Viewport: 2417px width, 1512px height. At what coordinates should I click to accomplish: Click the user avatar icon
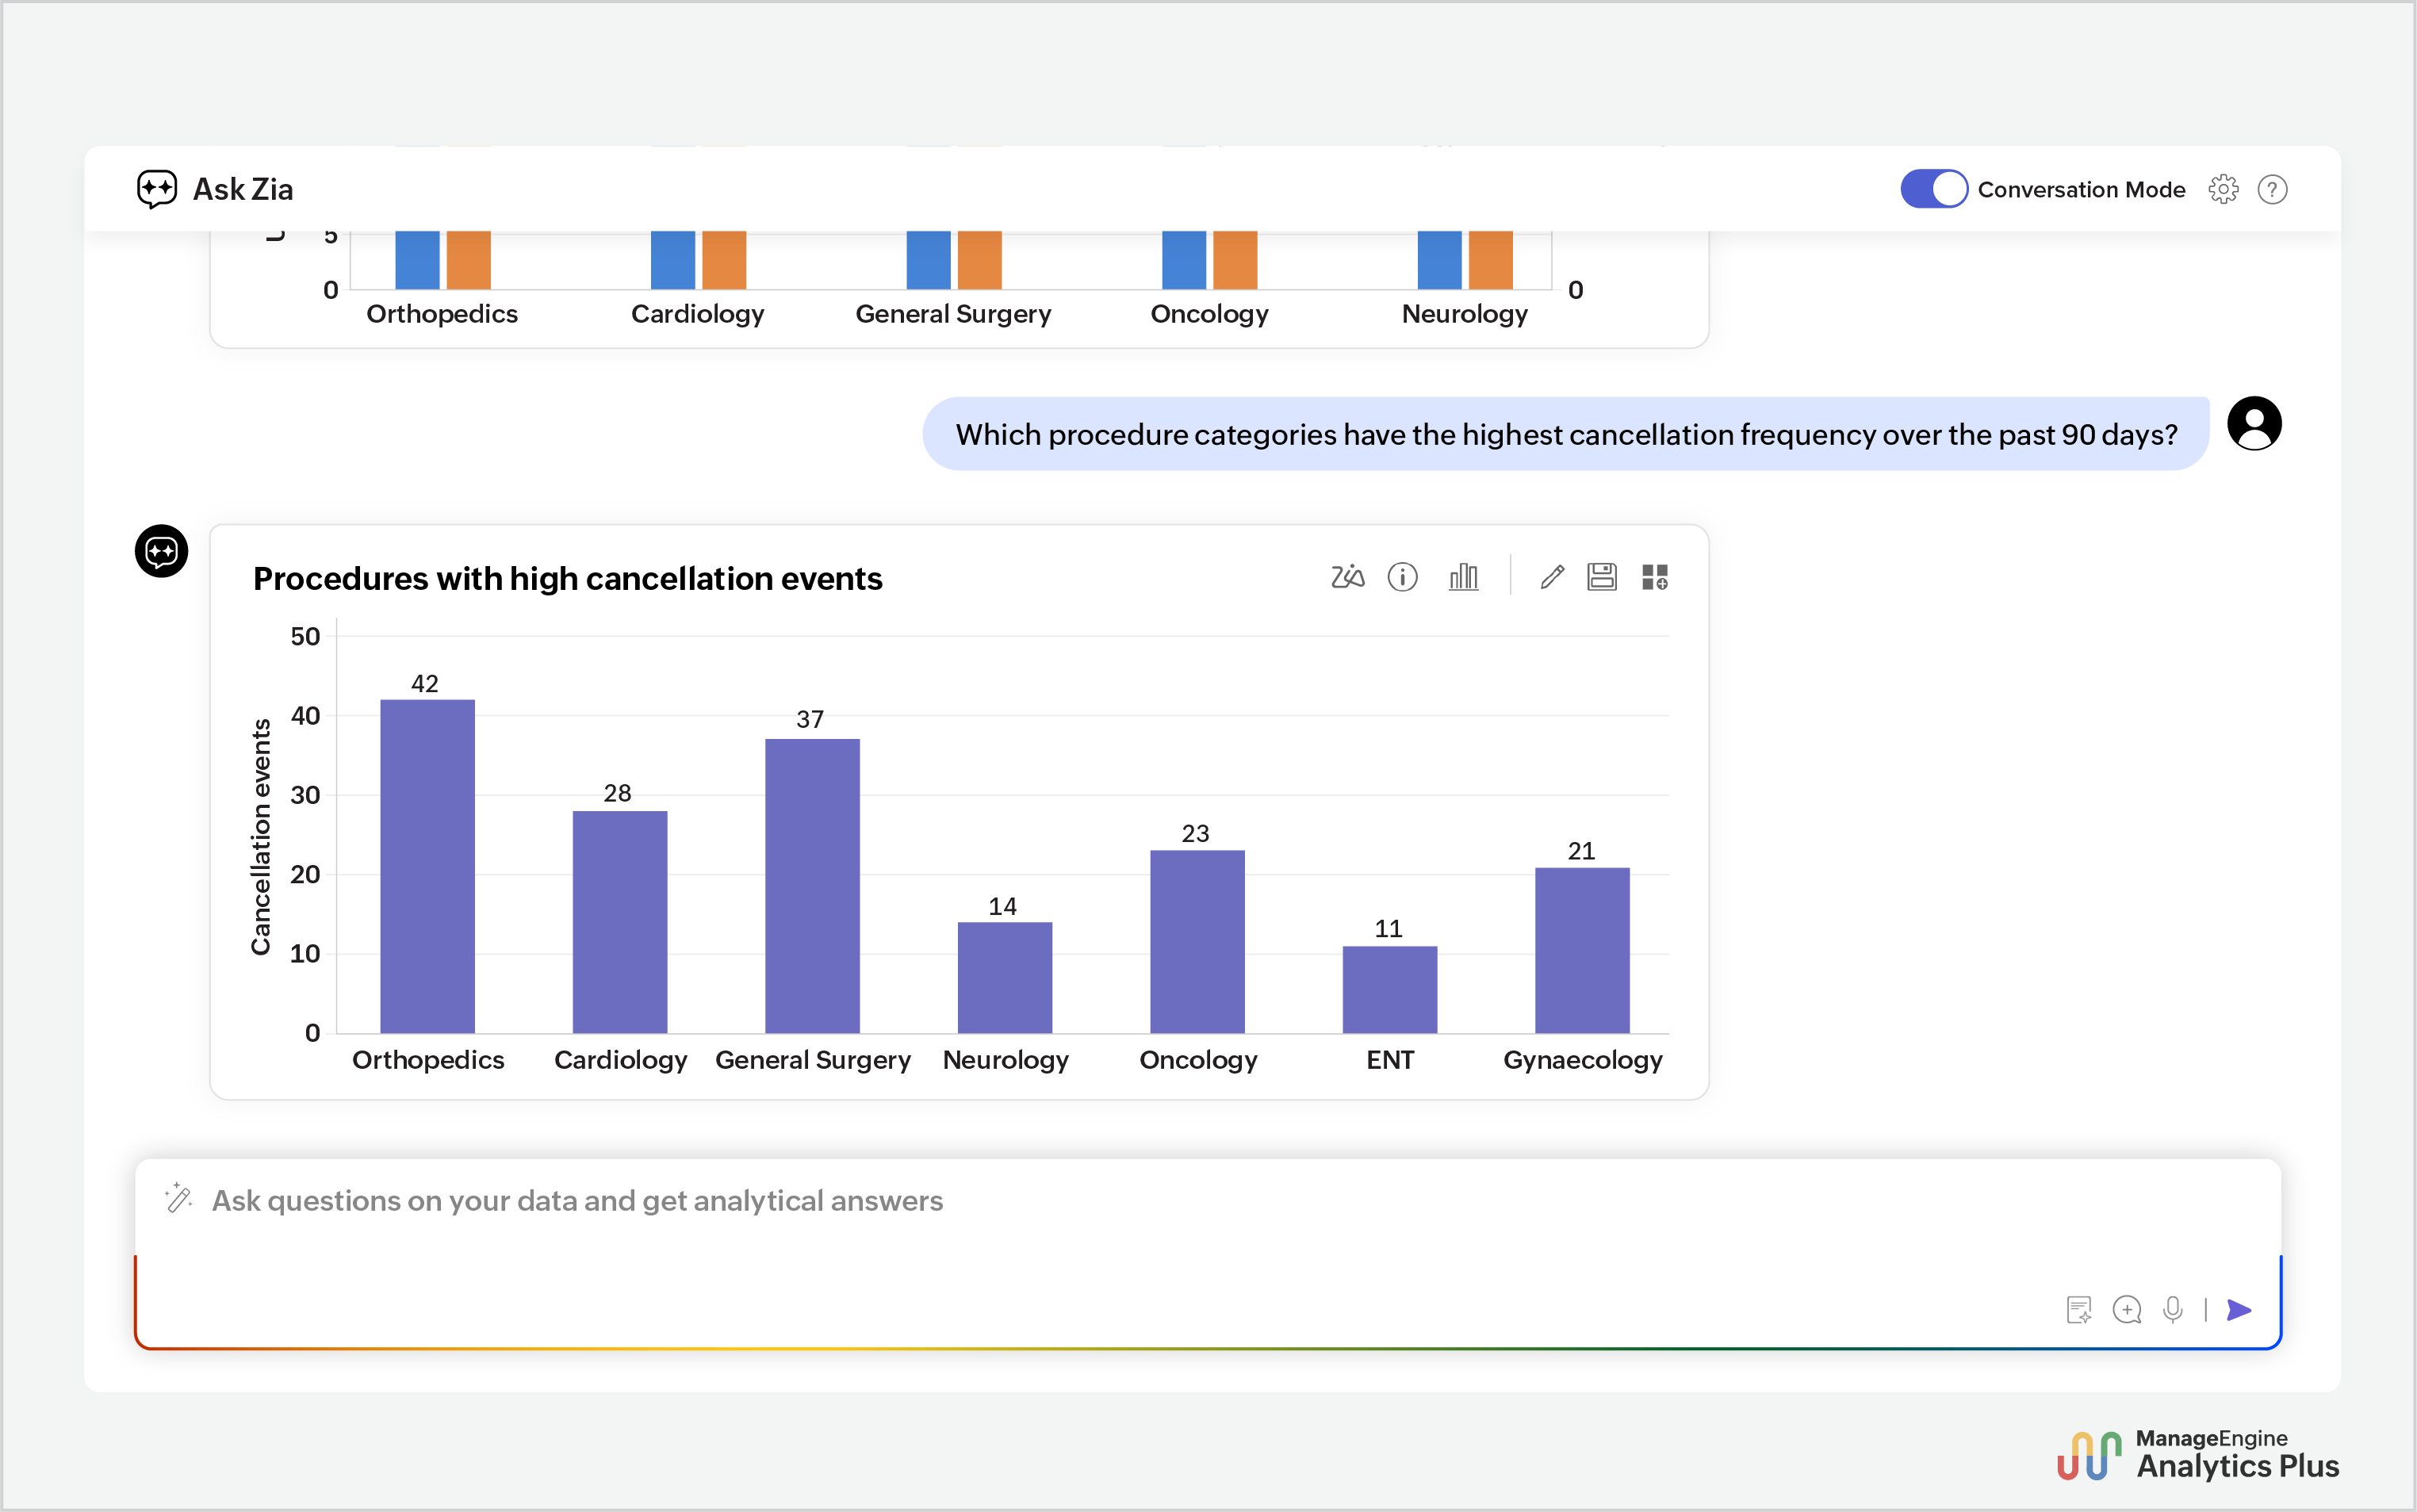click(2254, 424)
